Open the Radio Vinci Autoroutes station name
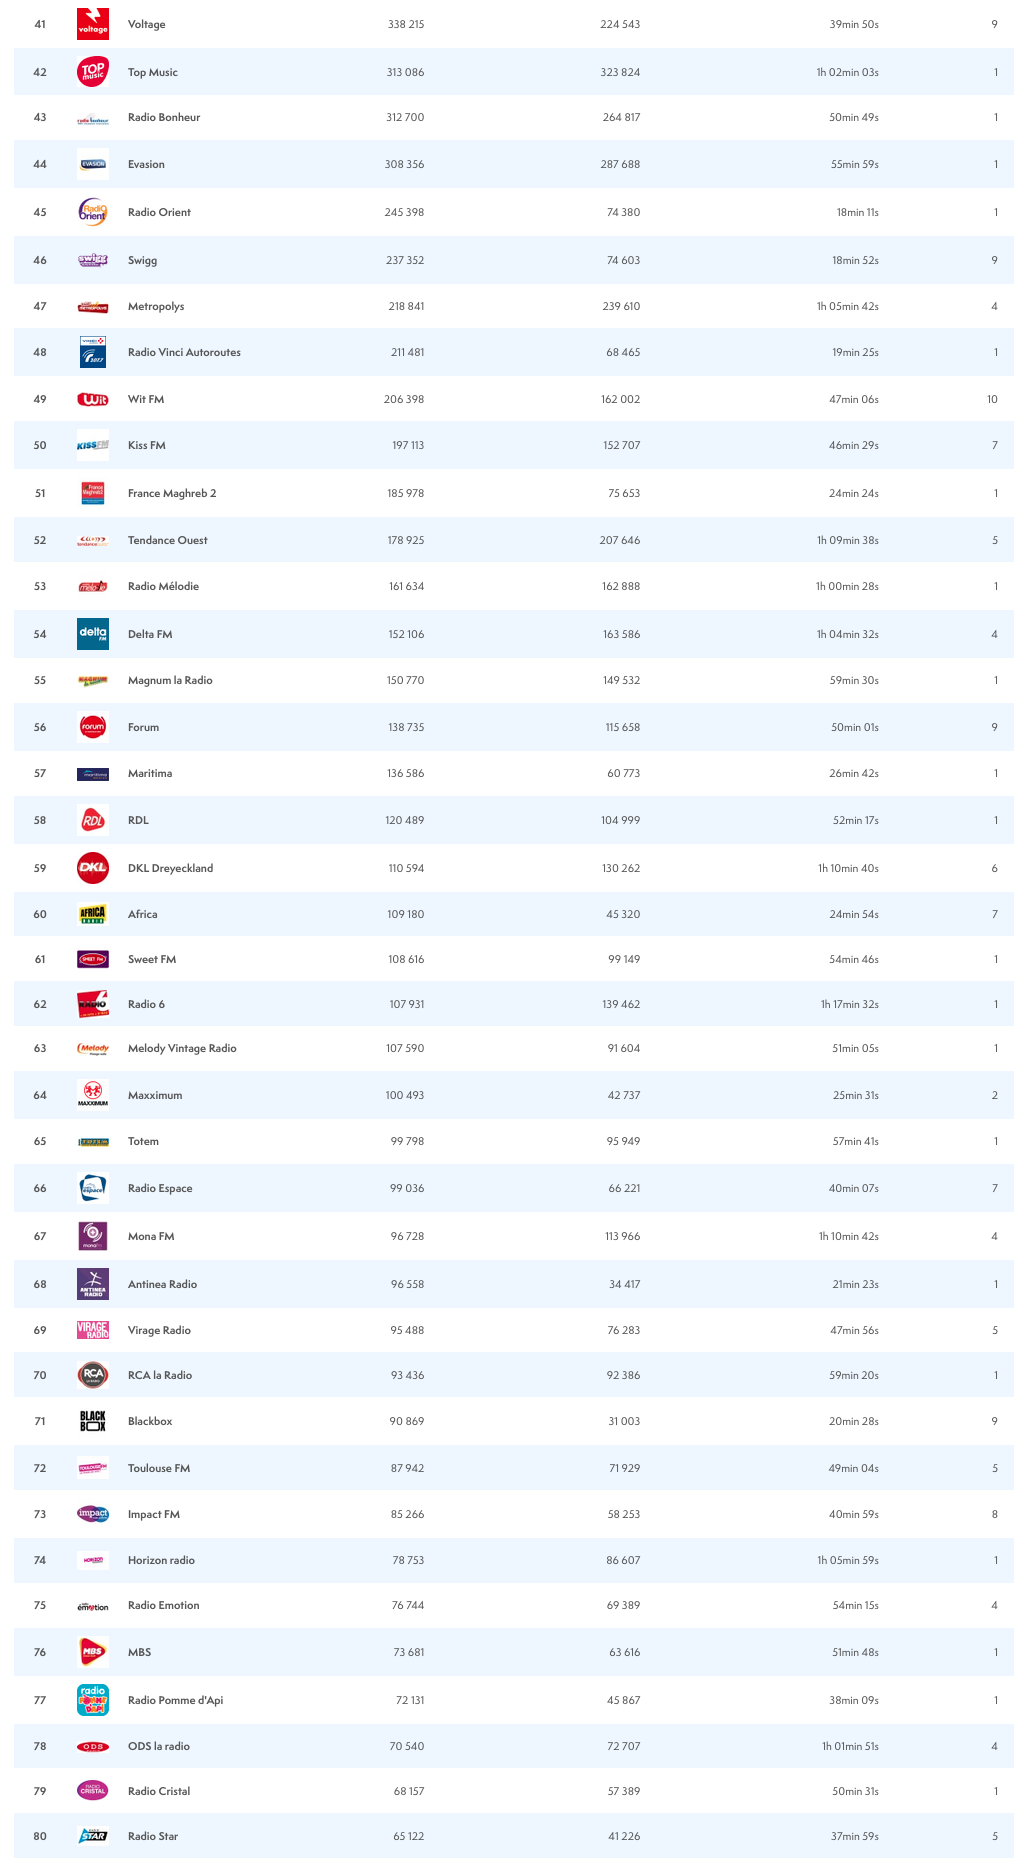Screen dimensions: 1026x1867 pyautogui.click(x=184, y=352)
